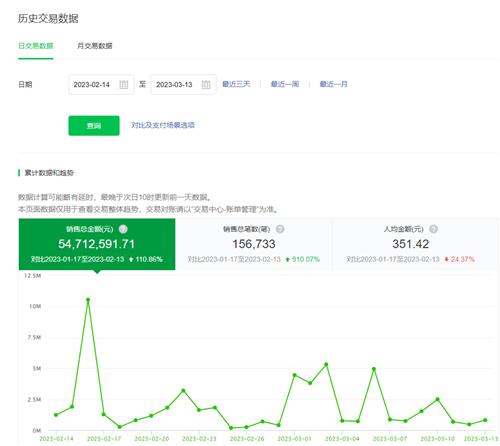Click the highest peak data point on chart

[x=88, y=300]
